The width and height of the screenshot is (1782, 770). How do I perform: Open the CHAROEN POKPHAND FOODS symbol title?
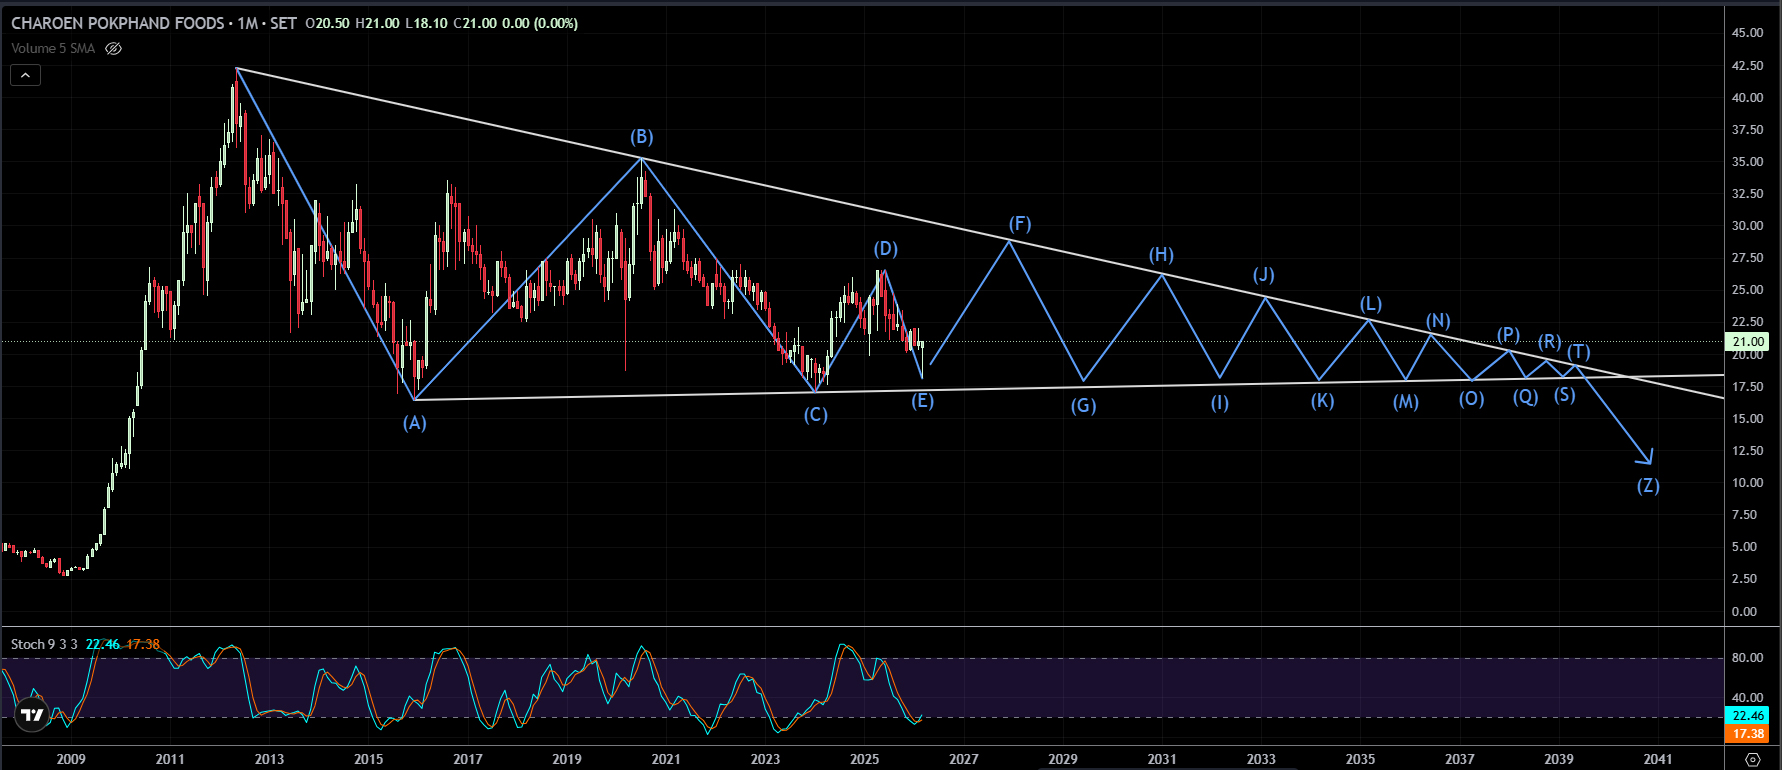coord(117,23)
